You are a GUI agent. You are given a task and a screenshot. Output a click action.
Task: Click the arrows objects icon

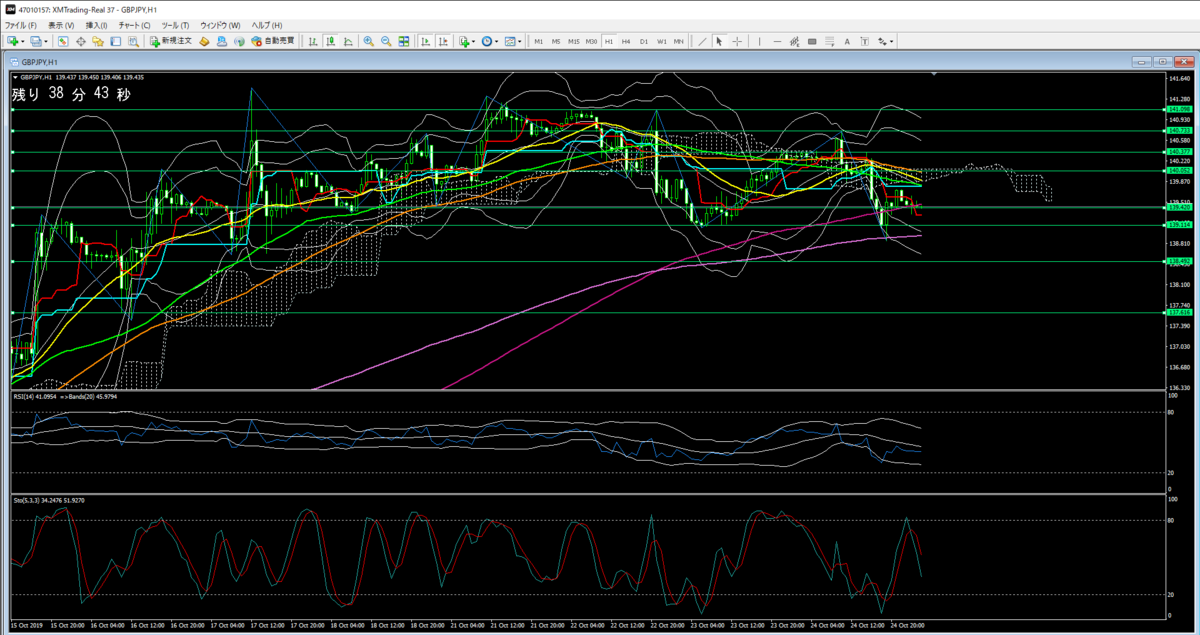[x=882, y=41]
